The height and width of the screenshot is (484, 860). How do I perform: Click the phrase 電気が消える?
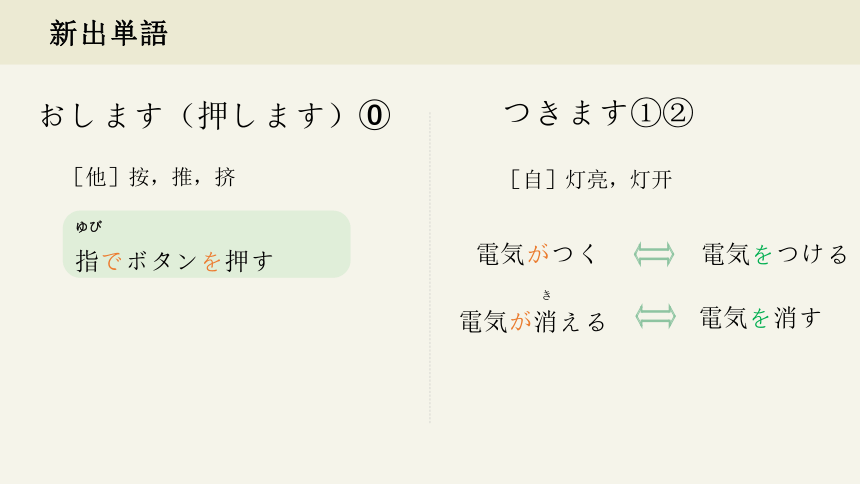[x=533, y=322]
